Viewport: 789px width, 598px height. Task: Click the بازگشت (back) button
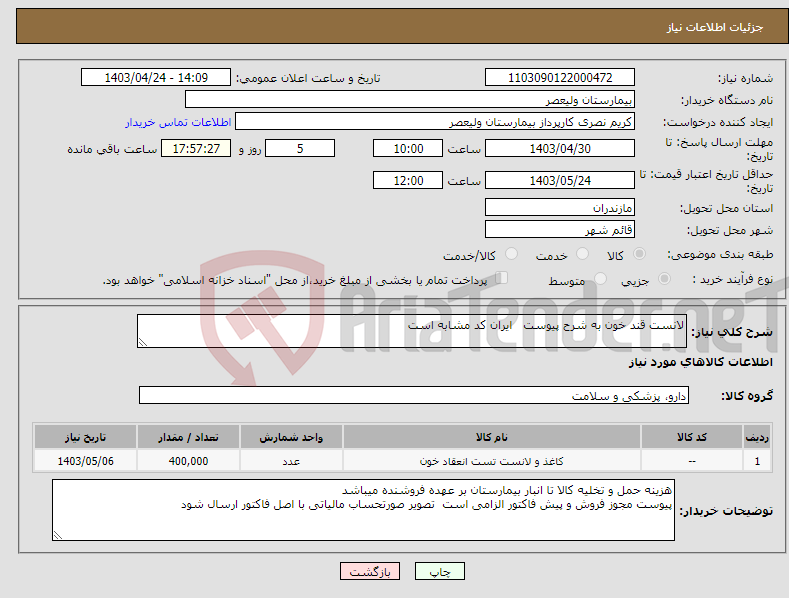click(370, 571)
